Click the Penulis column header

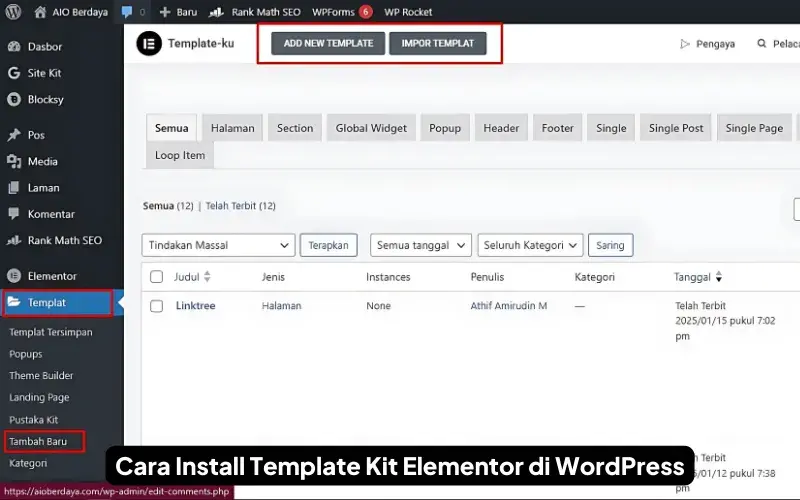tap(487, 277)
